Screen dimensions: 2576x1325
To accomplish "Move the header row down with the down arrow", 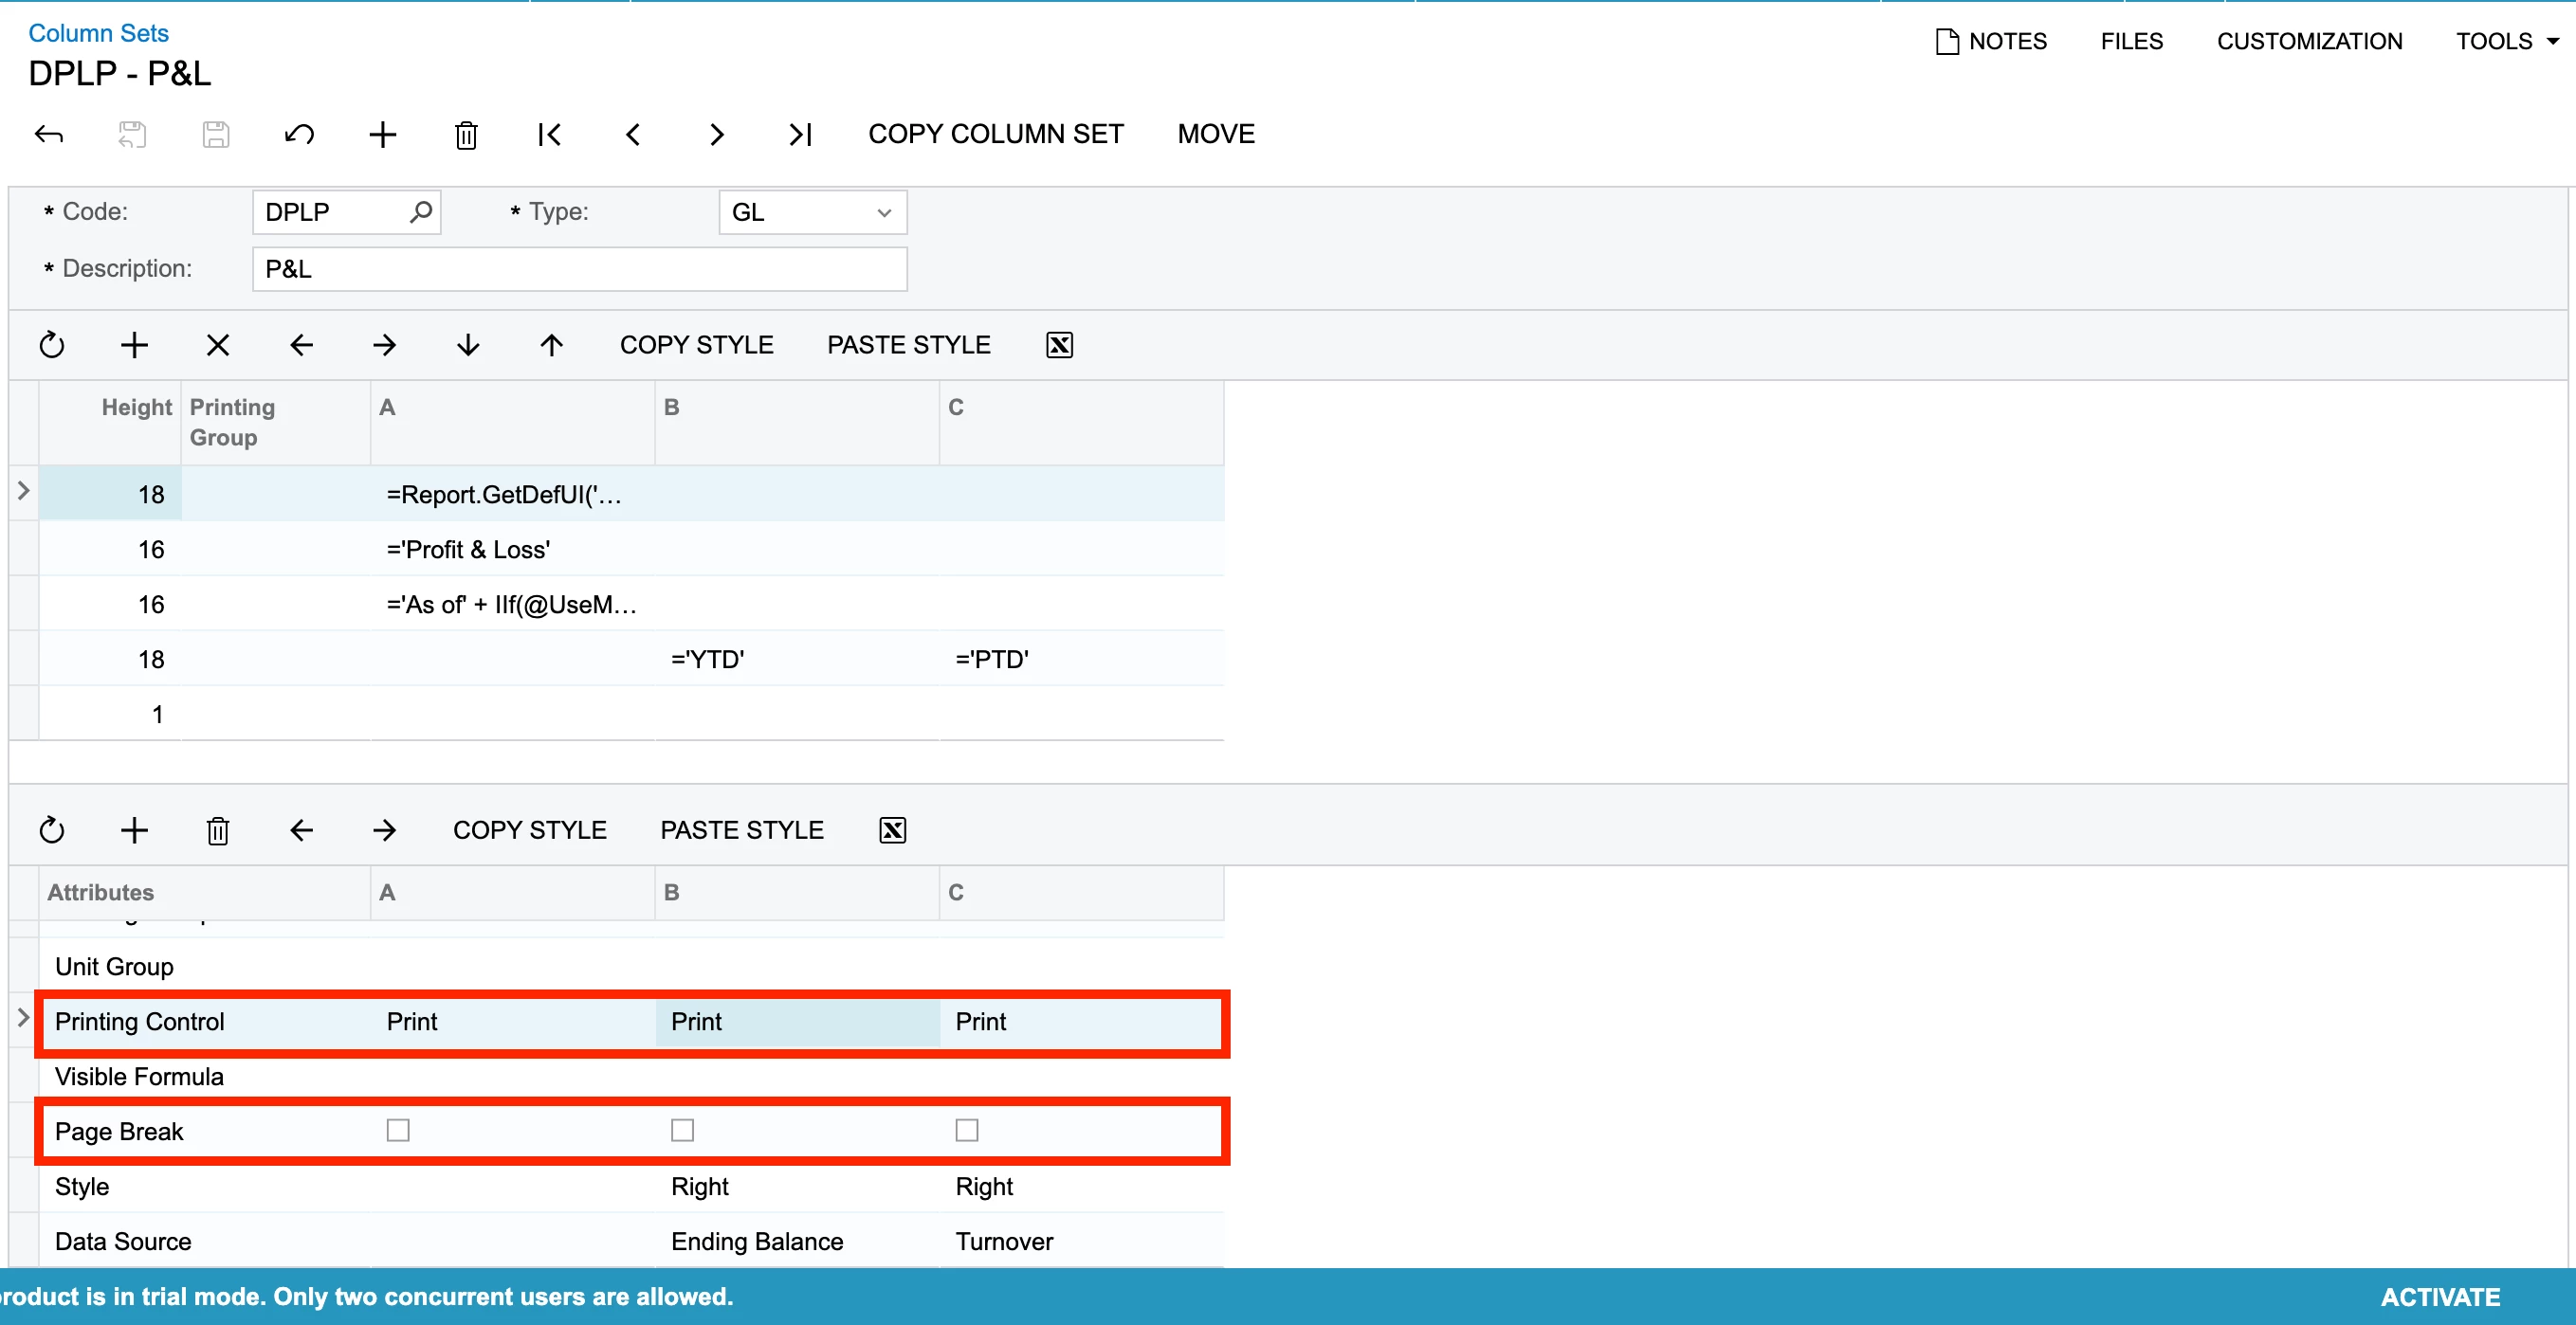I will pyautogui.click(x=468, y=345).
